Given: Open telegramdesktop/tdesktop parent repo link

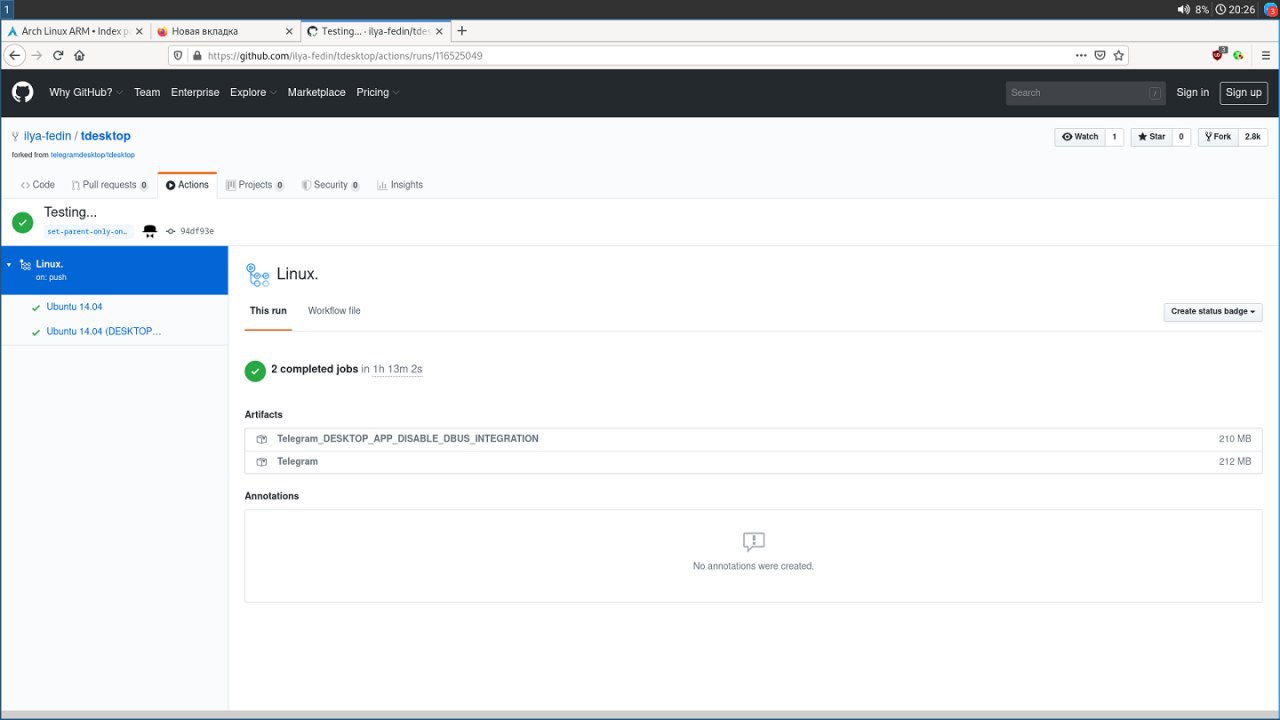Looking at the screenshot, I should pyautogui.click(x=92, y=155).
